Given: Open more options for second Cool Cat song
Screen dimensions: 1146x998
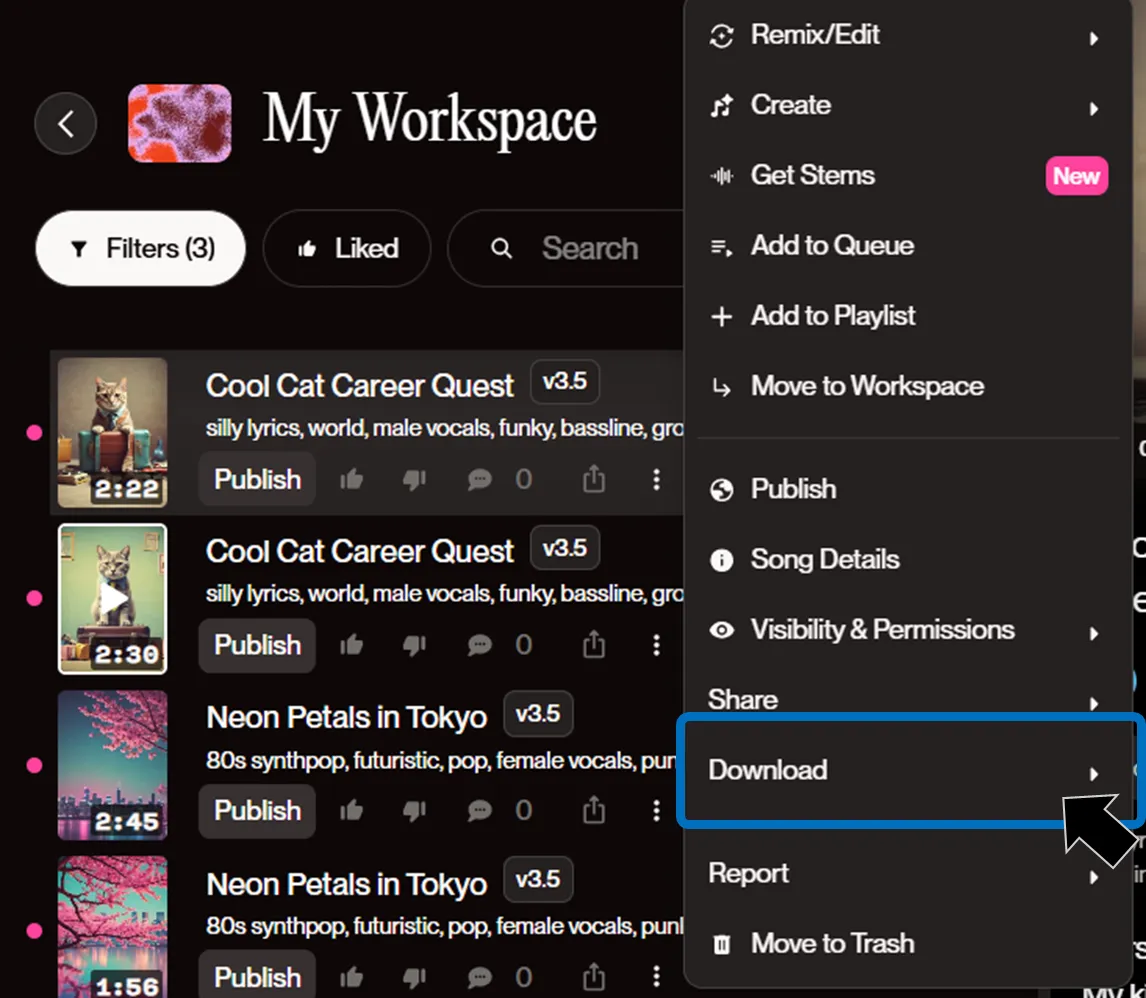Looking at the screenshot, I should [x=656, y=646].
